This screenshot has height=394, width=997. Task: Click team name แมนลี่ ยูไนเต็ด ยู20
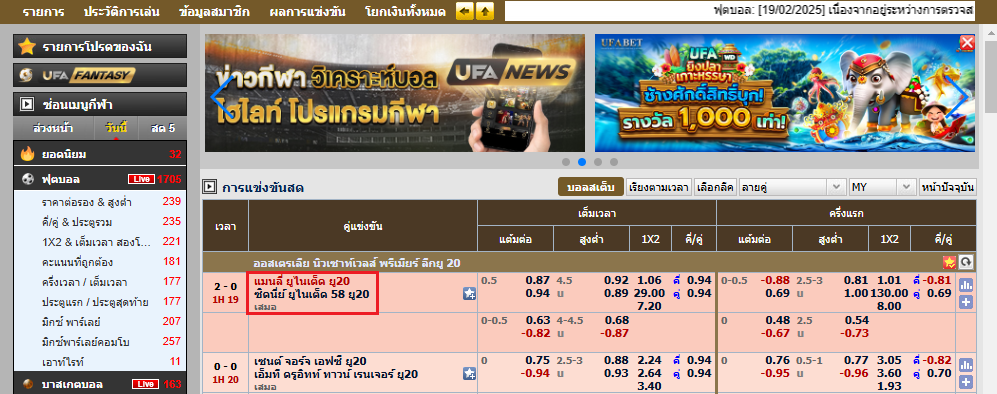(302, 281)
